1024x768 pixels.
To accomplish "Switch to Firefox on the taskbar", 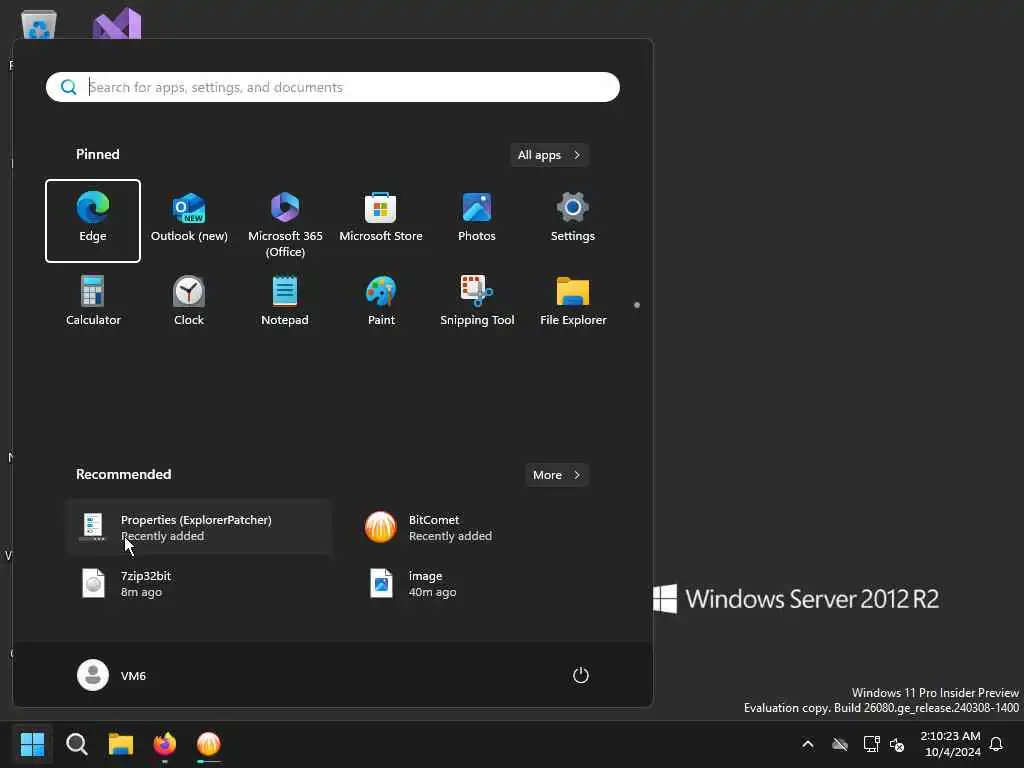I will tap(165, 744).
